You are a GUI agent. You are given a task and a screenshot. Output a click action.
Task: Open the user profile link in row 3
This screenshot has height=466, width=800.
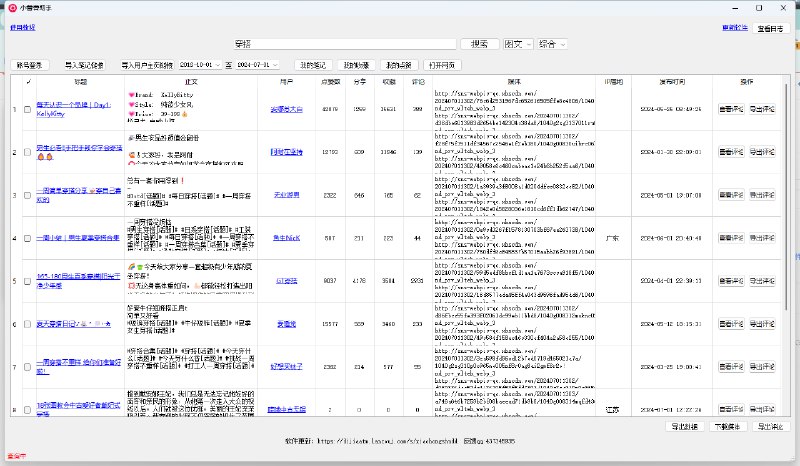pyautogui.click(x=286, y=195)
